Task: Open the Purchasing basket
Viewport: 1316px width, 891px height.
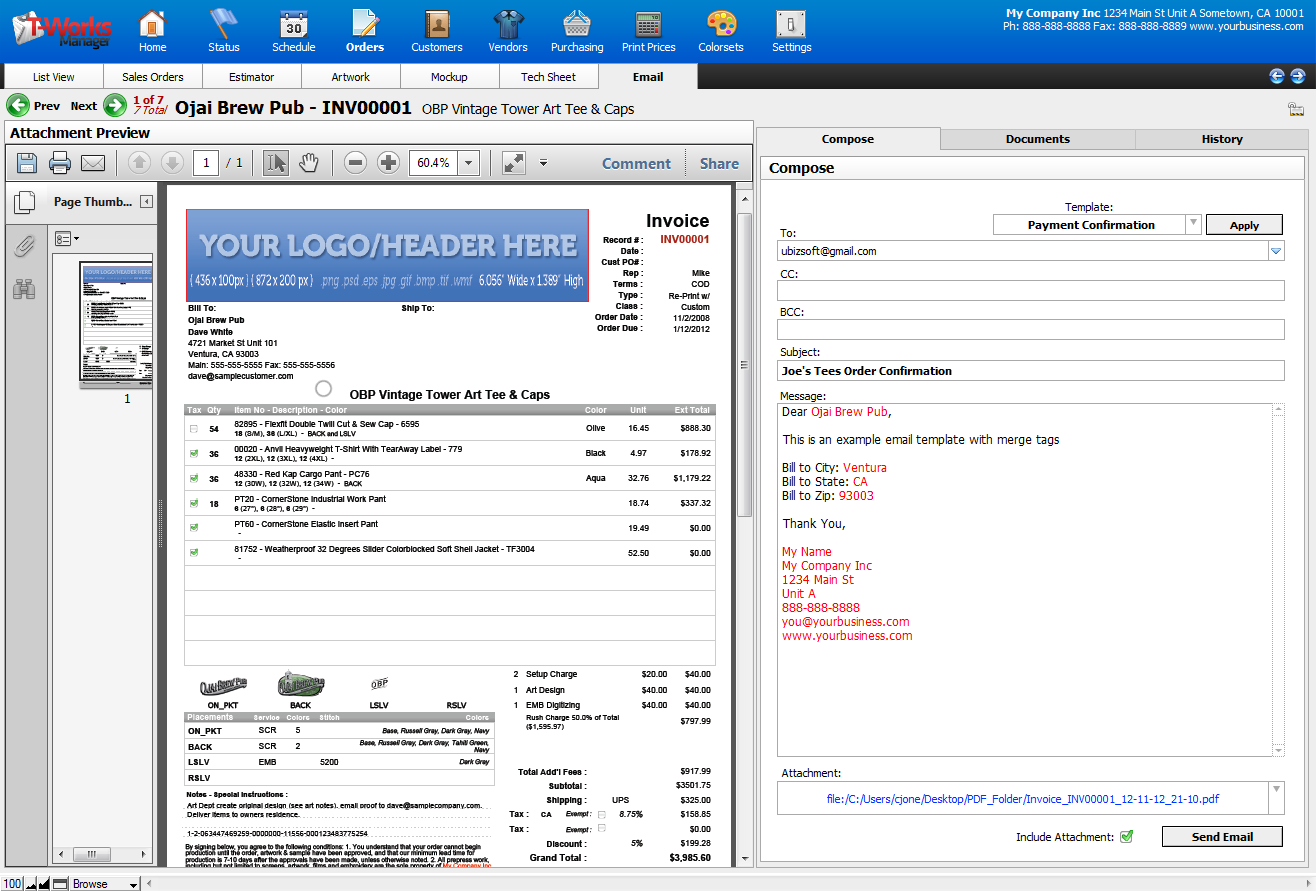Action: click(x=577, y=30)
